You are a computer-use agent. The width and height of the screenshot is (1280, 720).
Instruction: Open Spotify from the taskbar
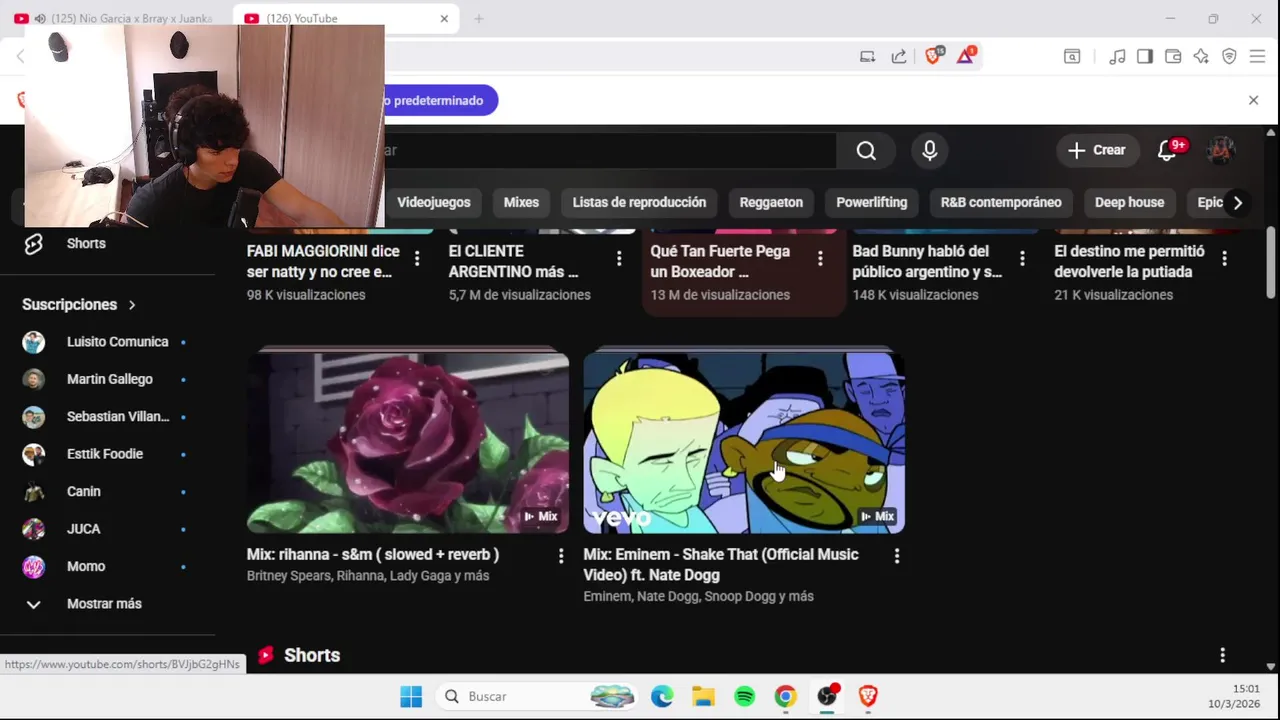coord(744,696)
